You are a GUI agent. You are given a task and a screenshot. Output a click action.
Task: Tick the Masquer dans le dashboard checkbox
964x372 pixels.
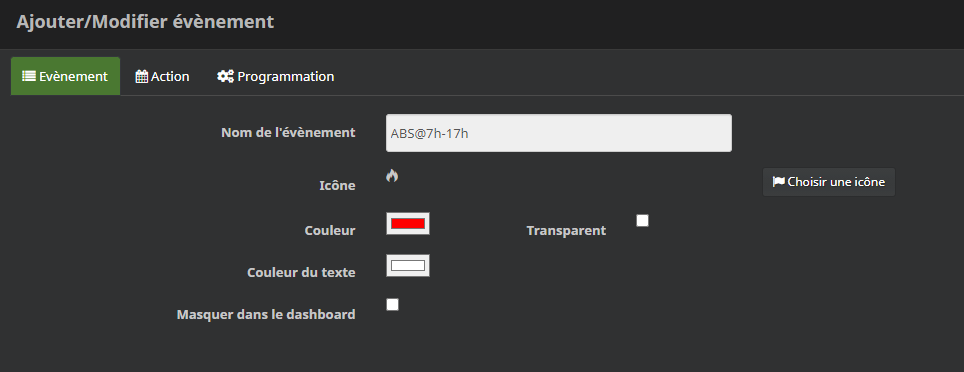click(392, 305)
